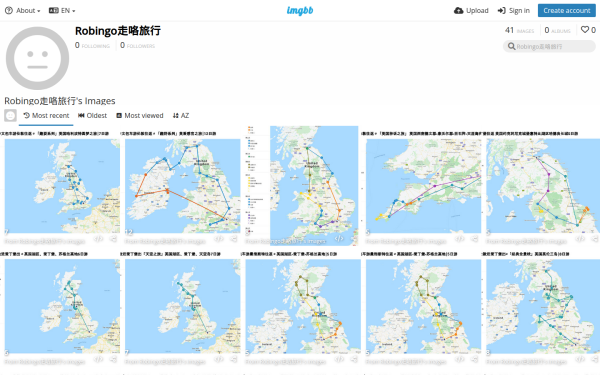Click share icon under teal map 7
600x375 pixels.
[233, 359]
